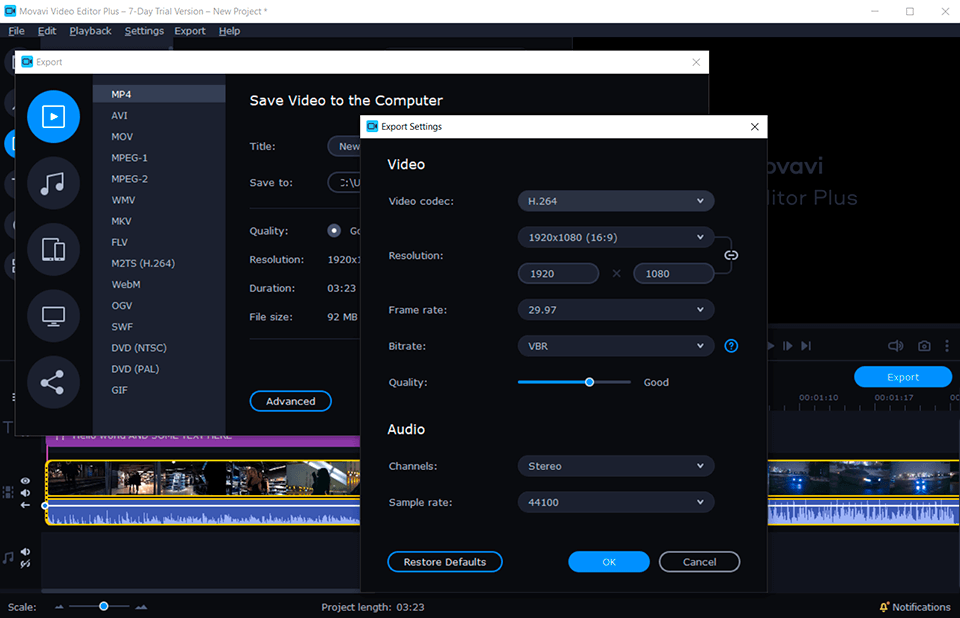Zoom out the timeline scale icon
This screenshot has height=618, width=960.
(x=59, y=607)
